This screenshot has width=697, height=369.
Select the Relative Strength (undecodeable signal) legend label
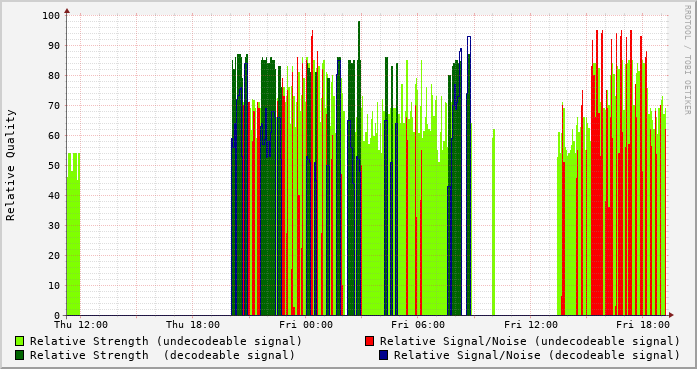point(166,341)
